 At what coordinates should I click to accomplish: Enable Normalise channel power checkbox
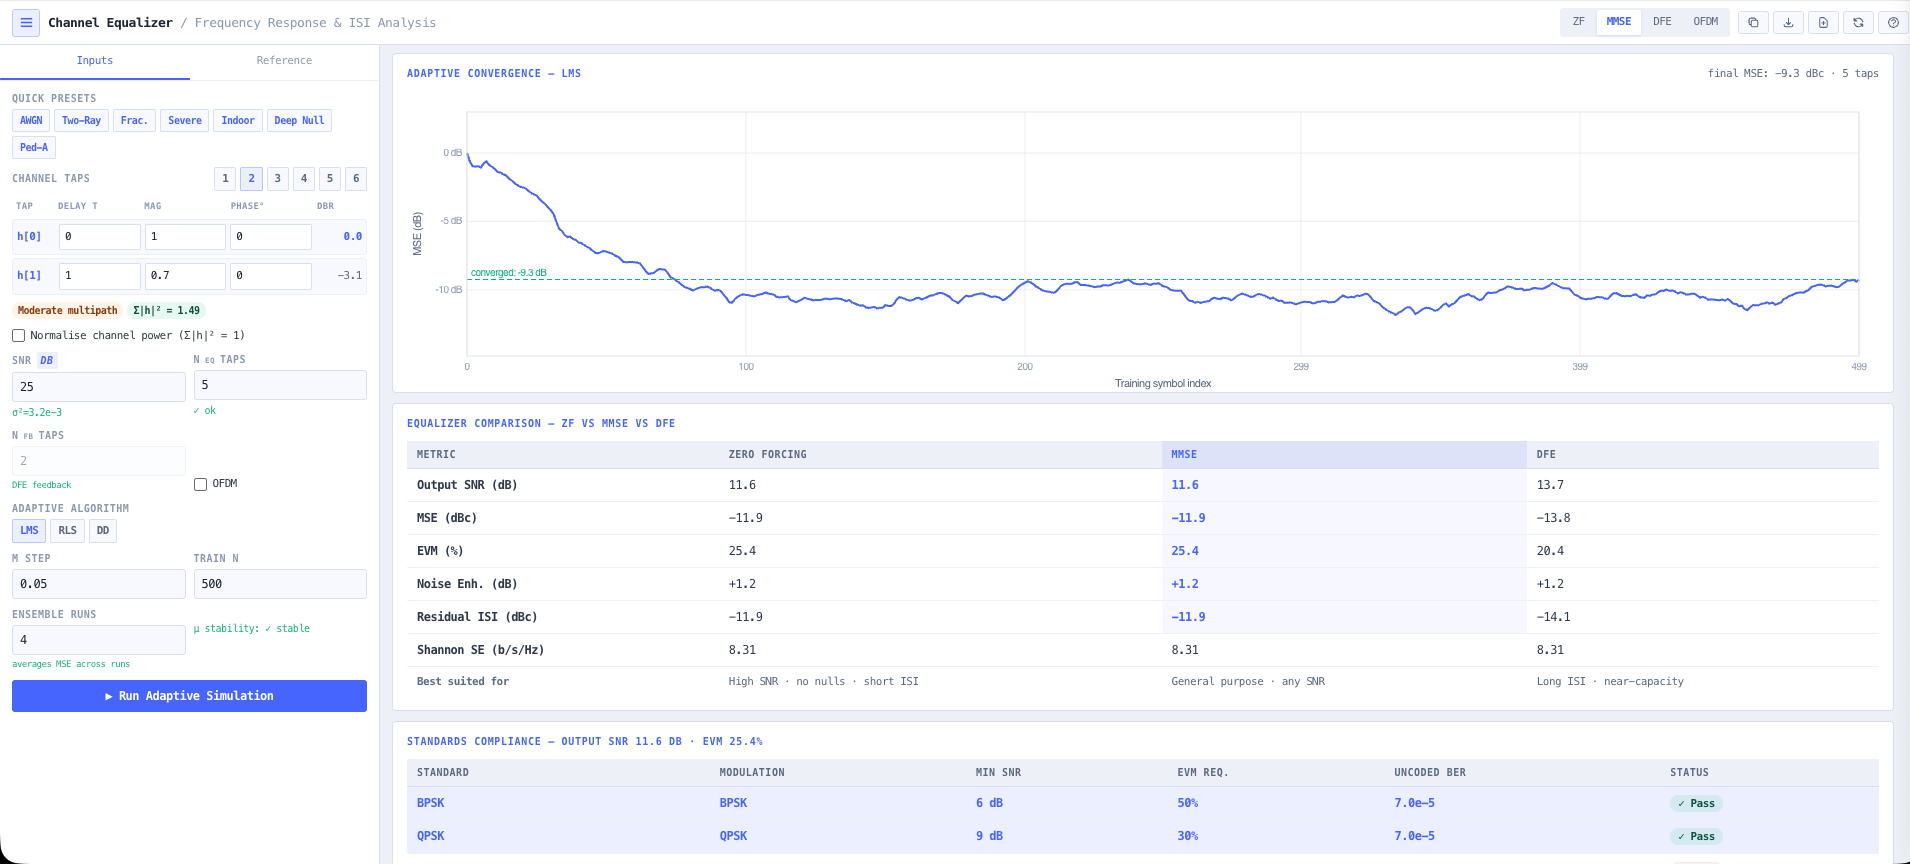point(18,335)
